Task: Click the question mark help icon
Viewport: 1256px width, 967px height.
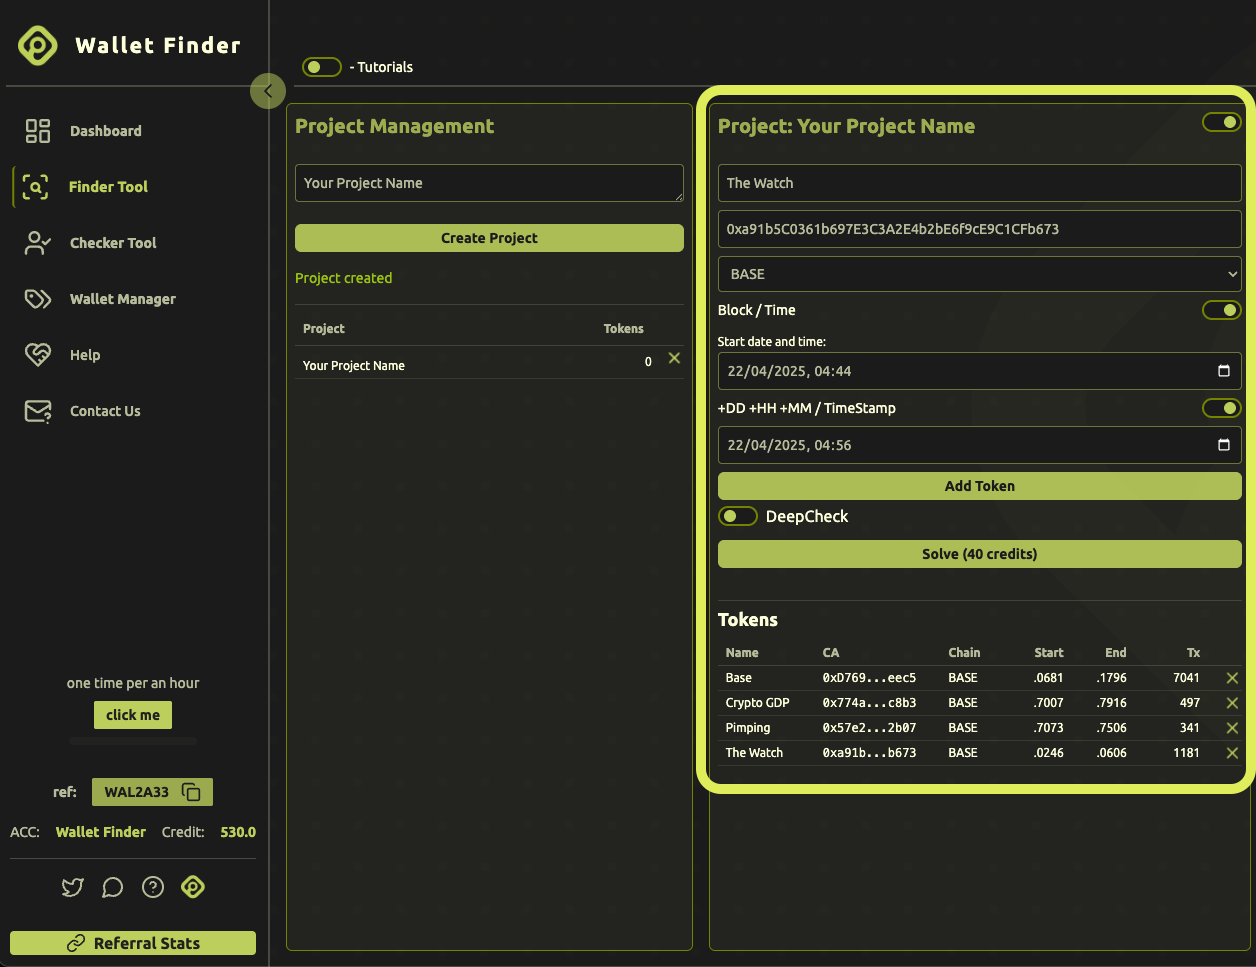Action: [x=153, y=887]
